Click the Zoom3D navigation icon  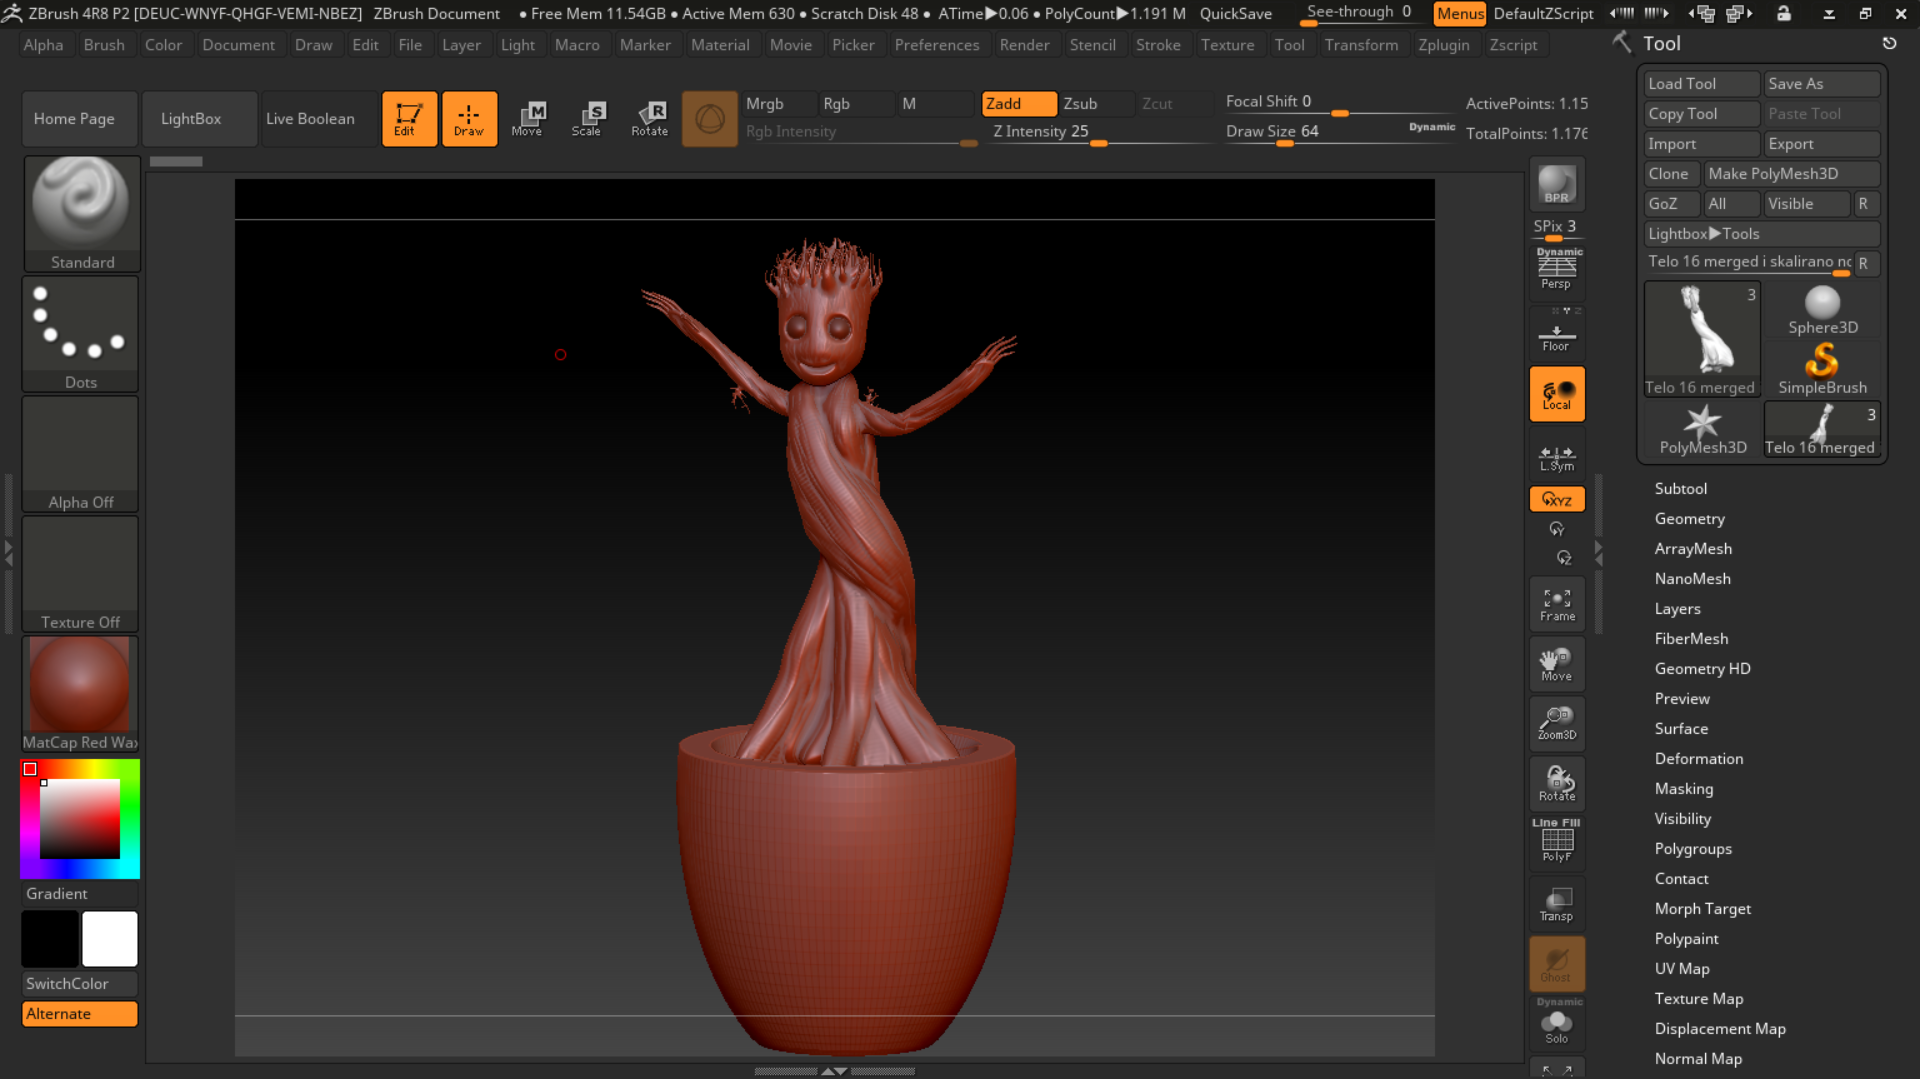click(x=1556, y=723)
